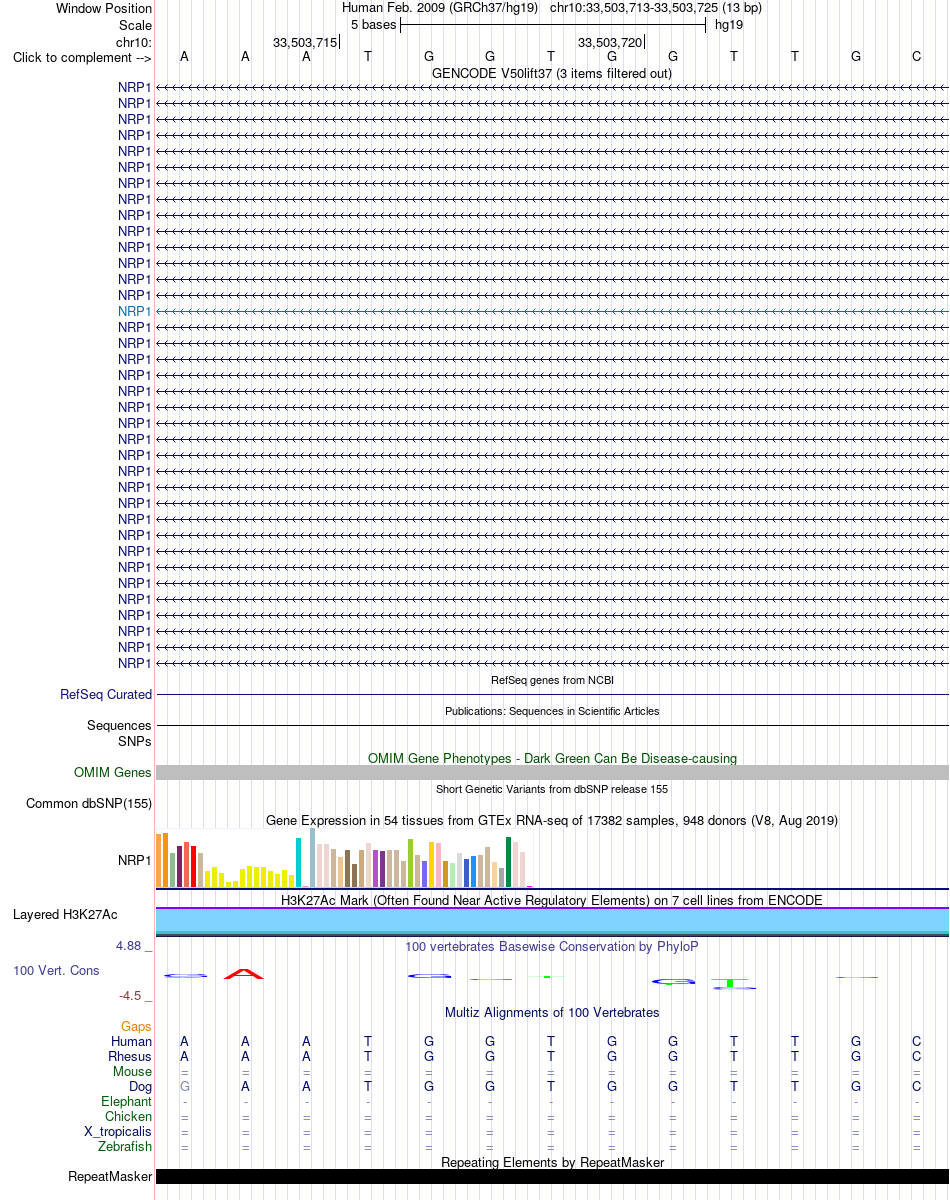
Task: Click the Chicken species label
Action: (x=128, y=1116)
